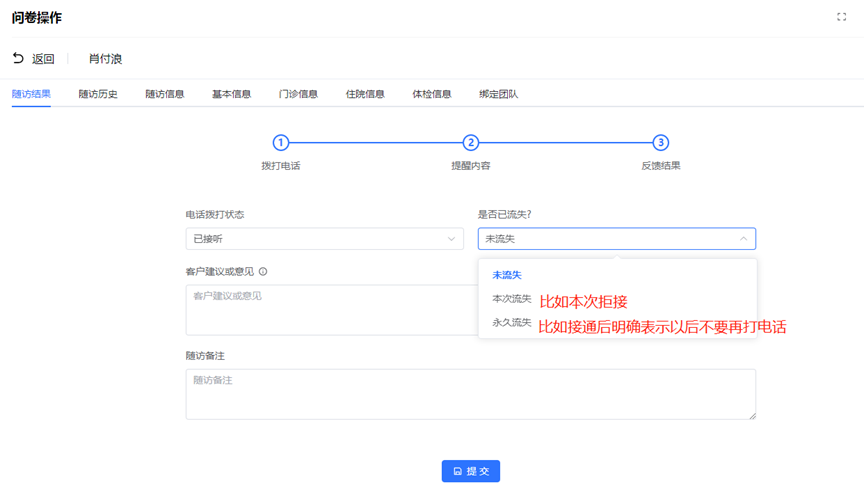864x486 pixels.
Task: Click the 问卷操作 page title
Action: [36, 18]
